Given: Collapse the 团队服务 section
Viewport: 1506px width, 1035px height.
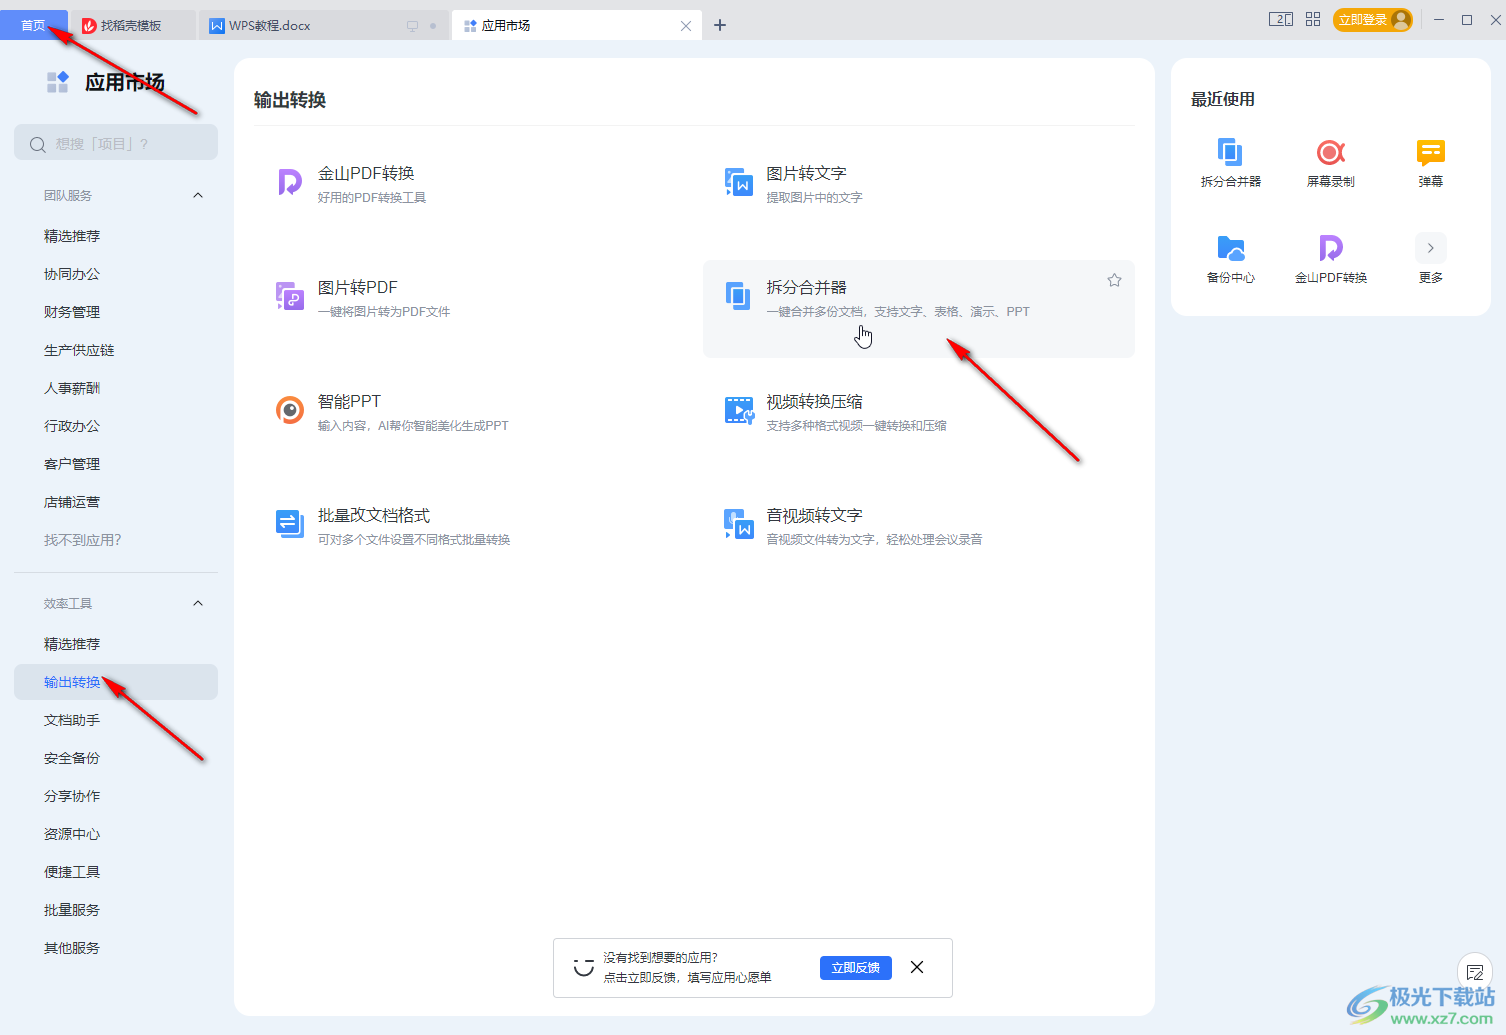Looking at the screenshot, I should click(x=198, y=196).
